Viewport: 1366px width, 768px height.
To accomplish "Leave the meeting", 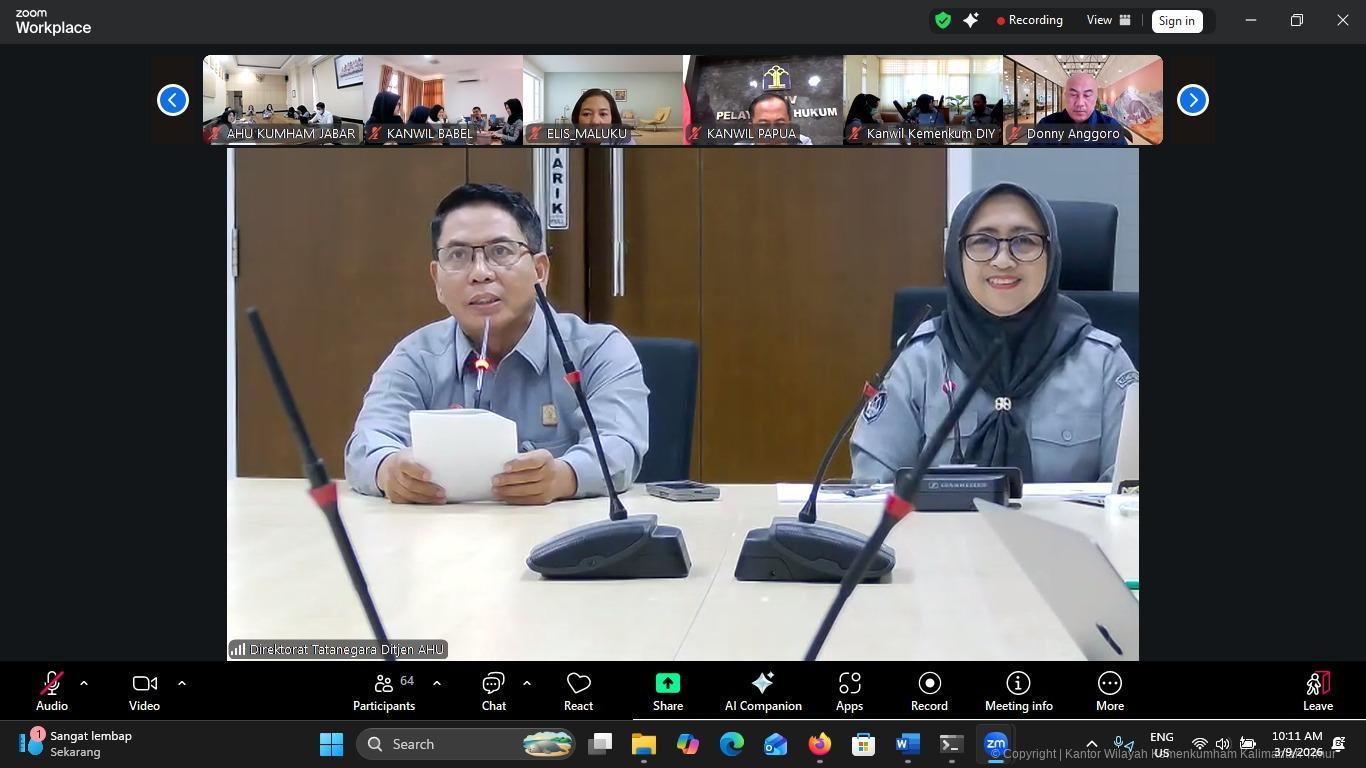I will click(x=1317, y=691).
